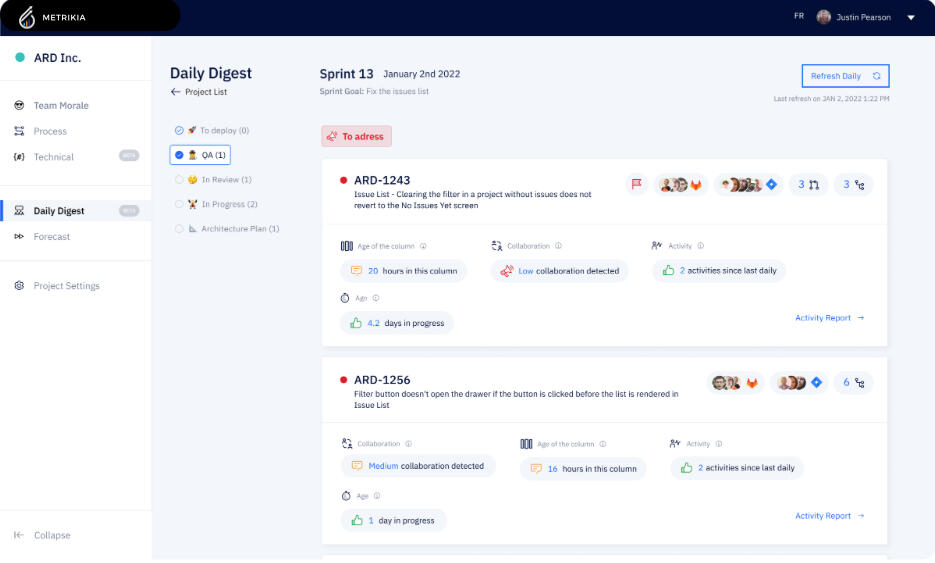Click the flag icon on ARD-1243

click(x=636, y=185)
